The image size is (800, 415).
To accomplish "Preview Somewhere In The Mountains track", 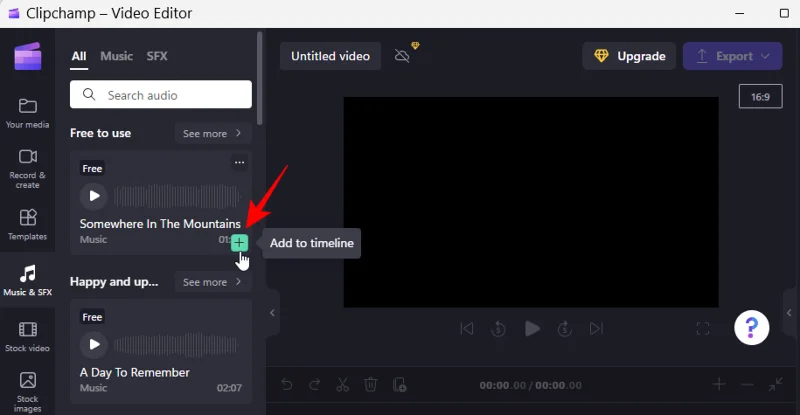I will pos(94,196).
